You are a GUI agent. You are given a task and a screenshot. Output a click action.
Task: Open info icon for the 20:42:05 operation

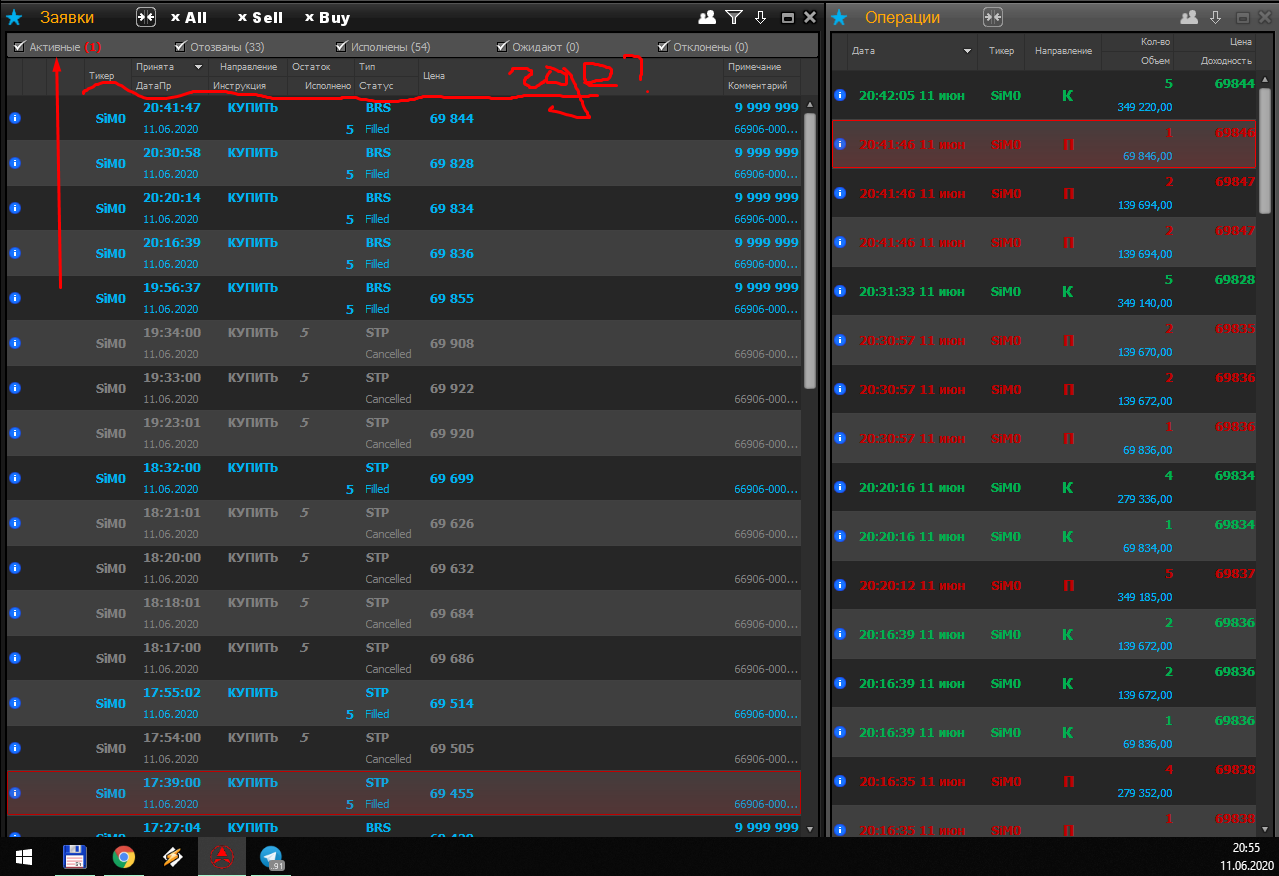click(840, 95)
